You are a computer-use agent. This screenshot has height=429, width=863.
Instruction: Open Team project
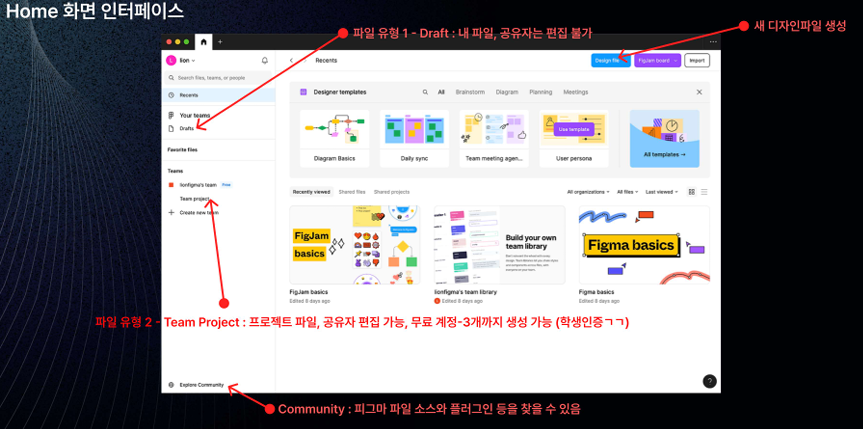coord(194,198)
